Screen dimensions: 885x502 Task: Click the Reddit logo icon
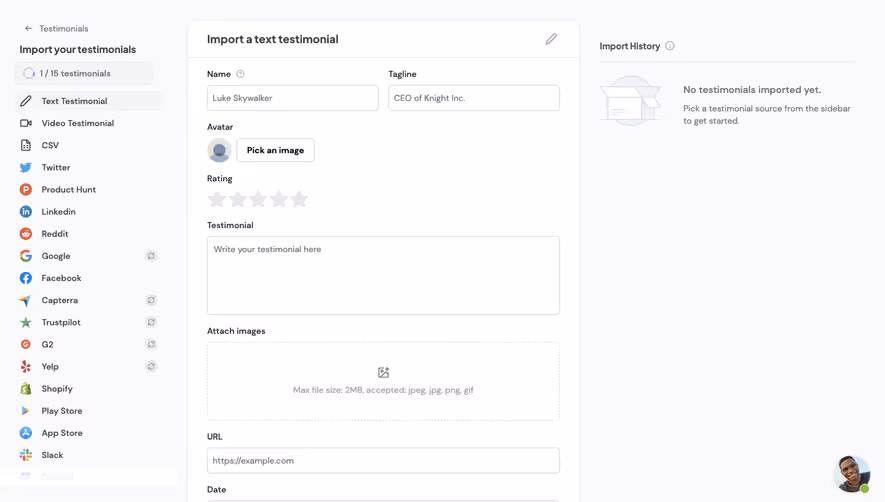click(26, 234)
